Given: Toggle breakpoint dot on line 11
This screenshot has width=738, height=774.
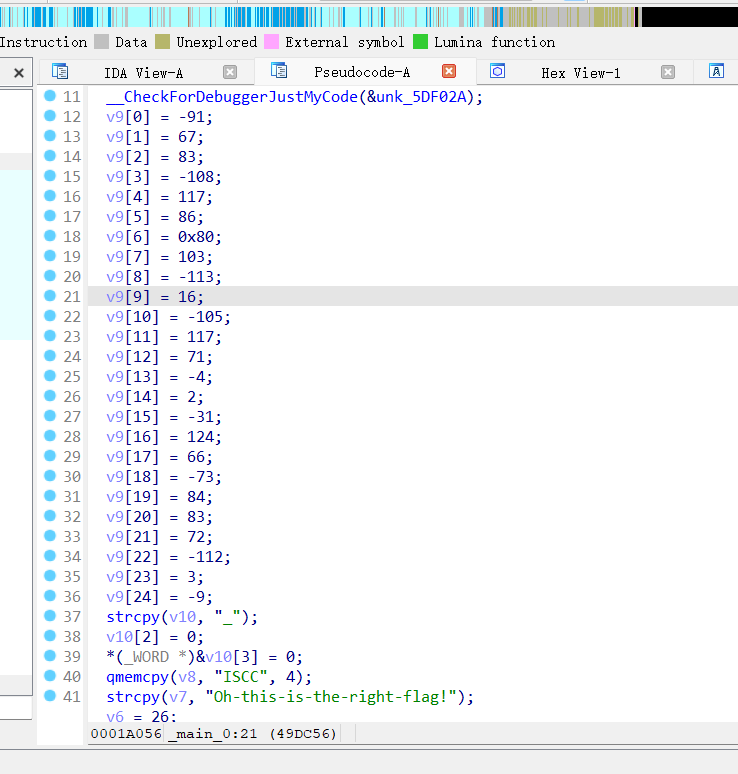Looking at the screenshot, I should (50, 96).
